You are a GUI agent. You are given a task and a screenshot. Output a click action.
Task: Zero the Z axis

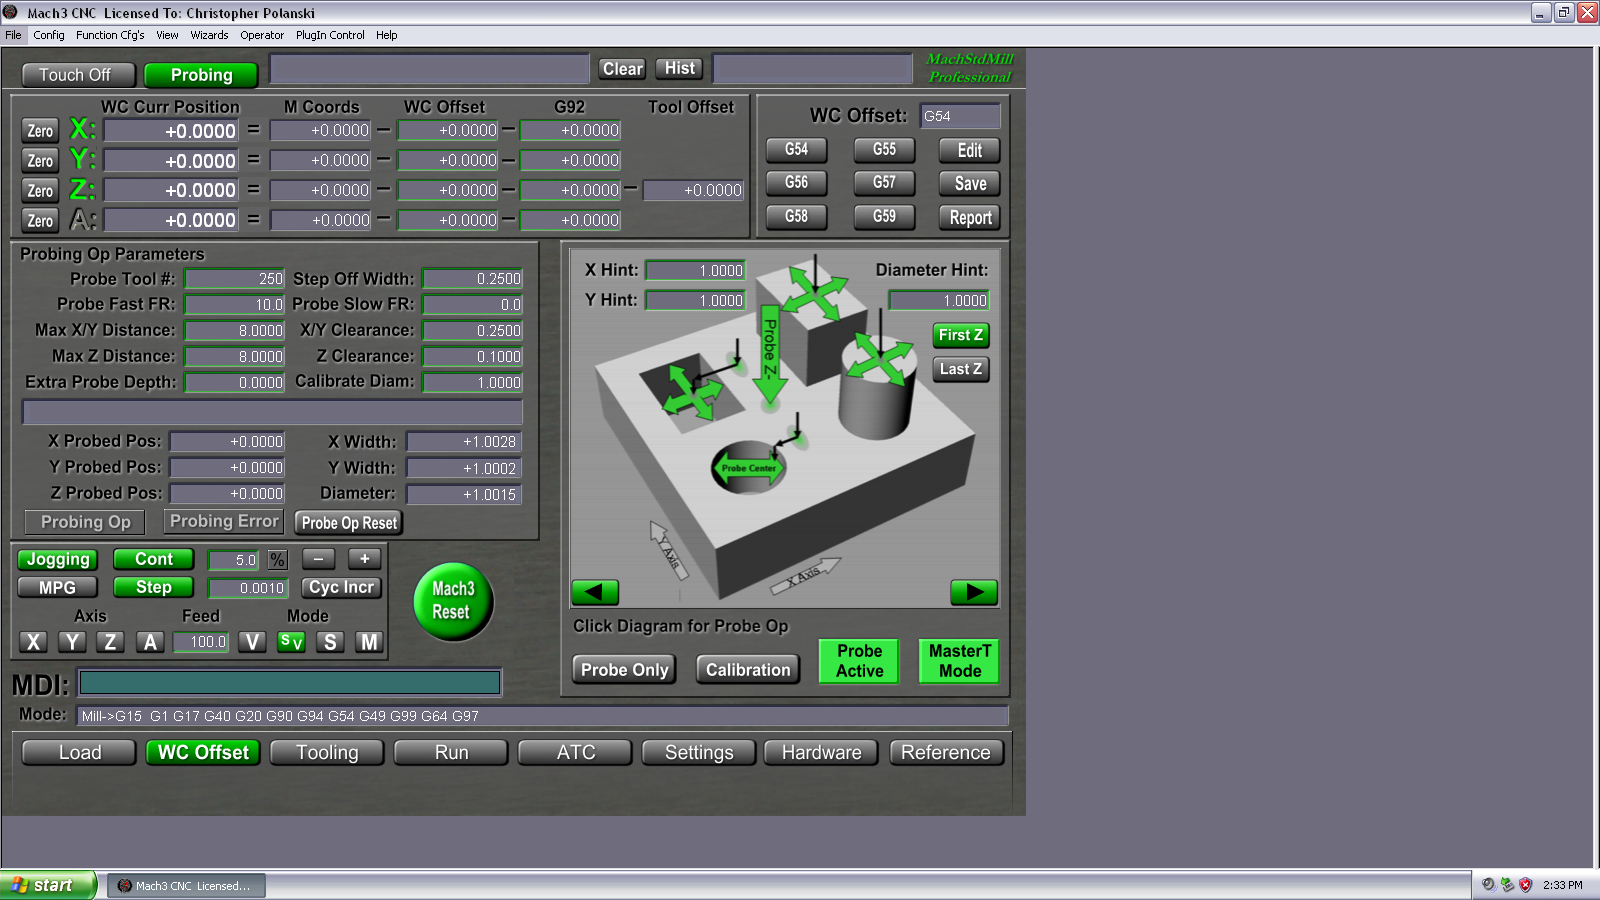[40, 191]
